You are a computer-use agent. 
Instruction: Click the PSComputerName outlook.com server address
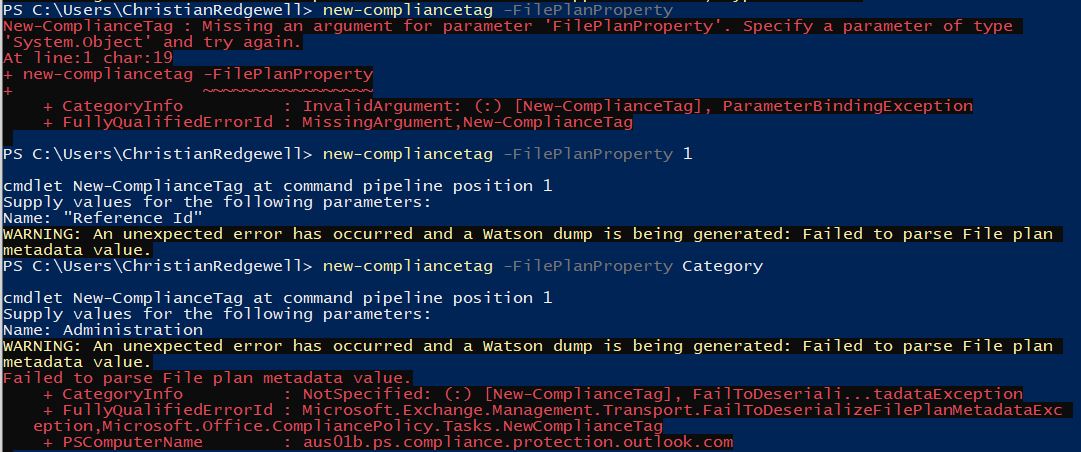click(518, 442)
